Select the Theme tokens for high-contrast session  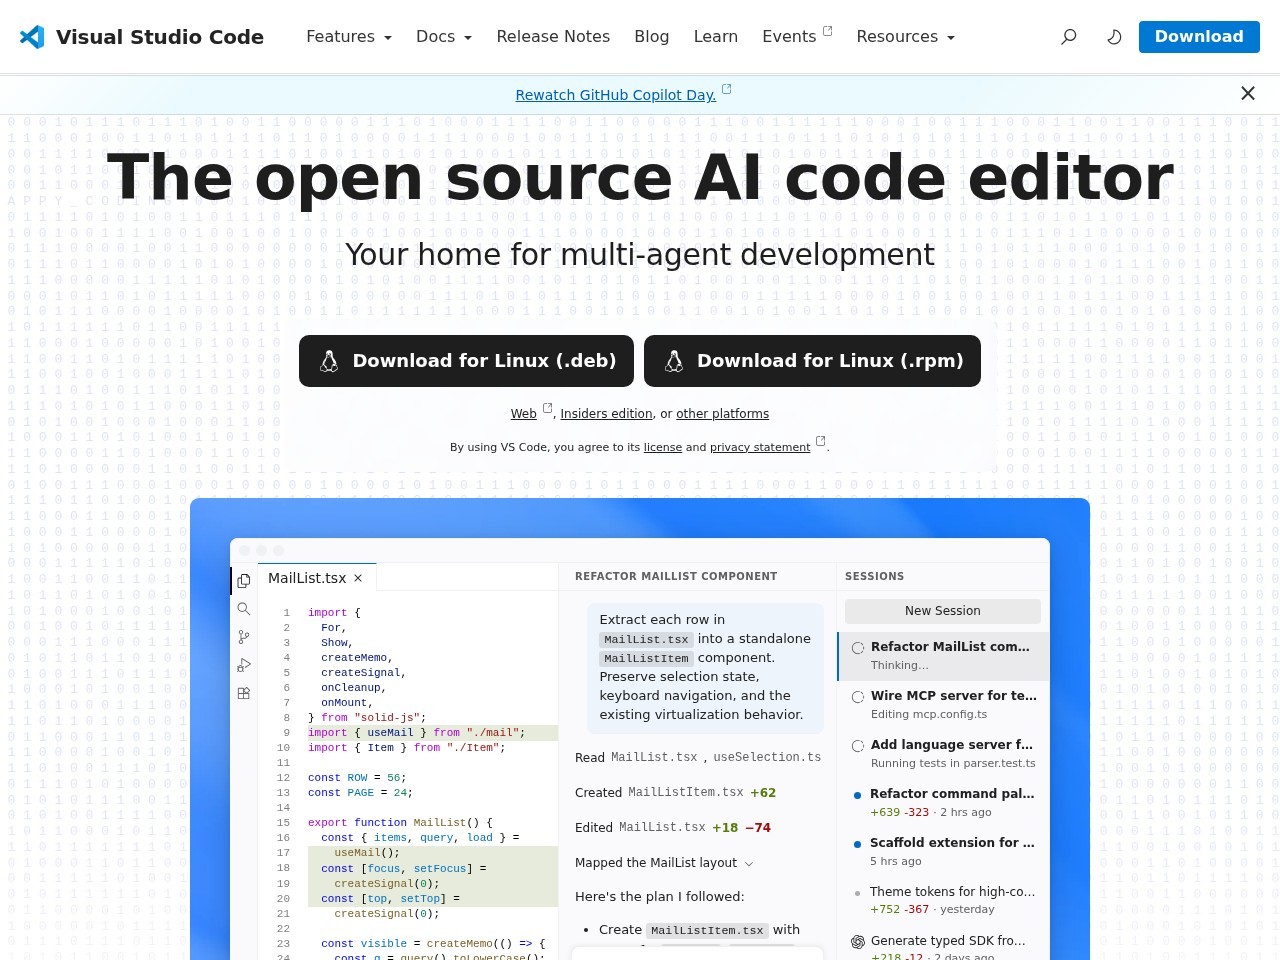(943, 900)
